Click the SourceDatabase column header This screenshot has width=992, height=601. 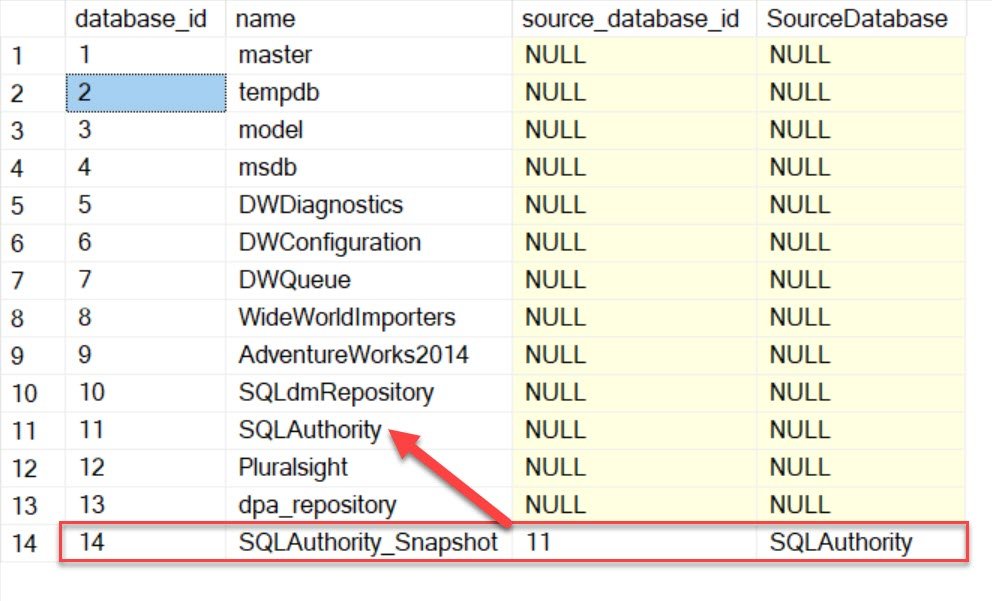coord(861,18)
